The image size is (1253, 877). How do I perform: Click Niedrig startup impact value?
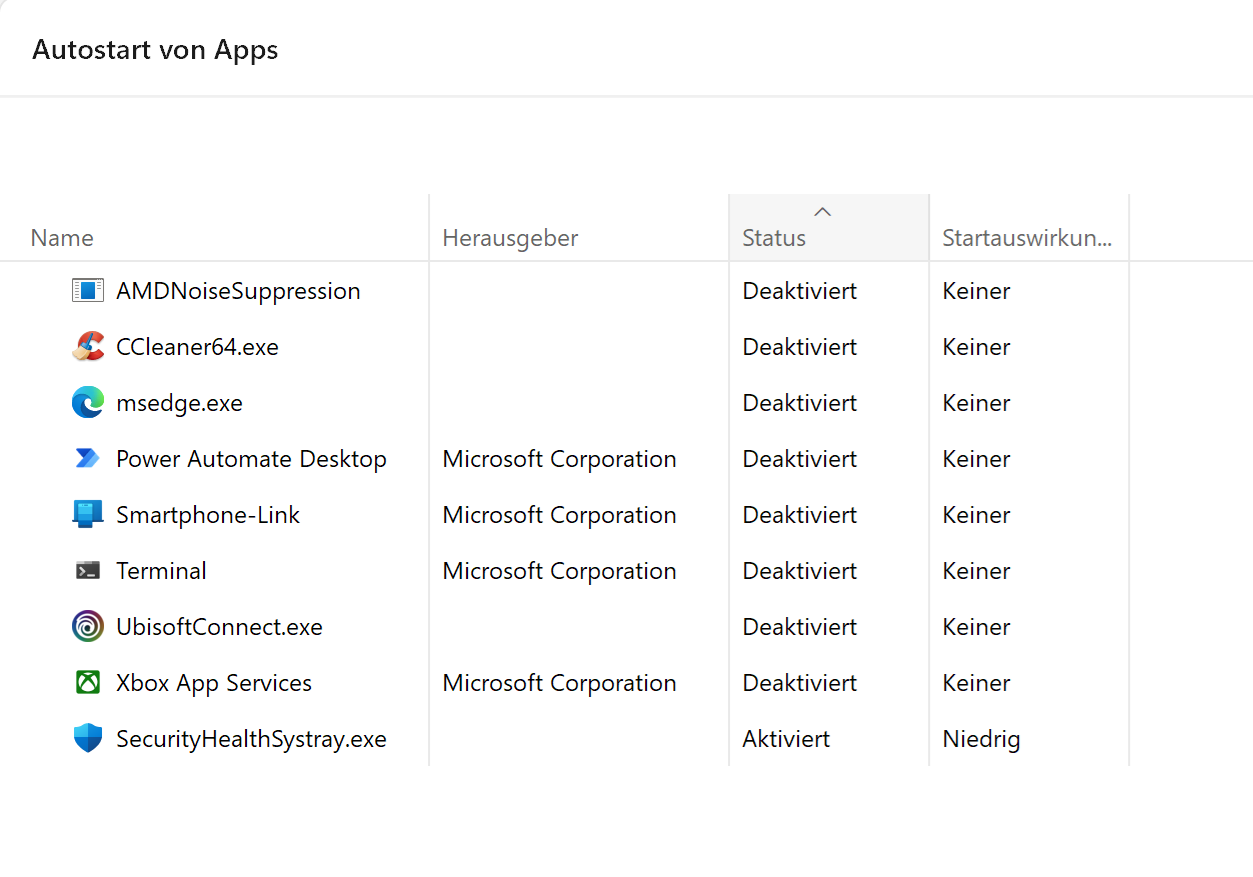(x=981, y=739)
